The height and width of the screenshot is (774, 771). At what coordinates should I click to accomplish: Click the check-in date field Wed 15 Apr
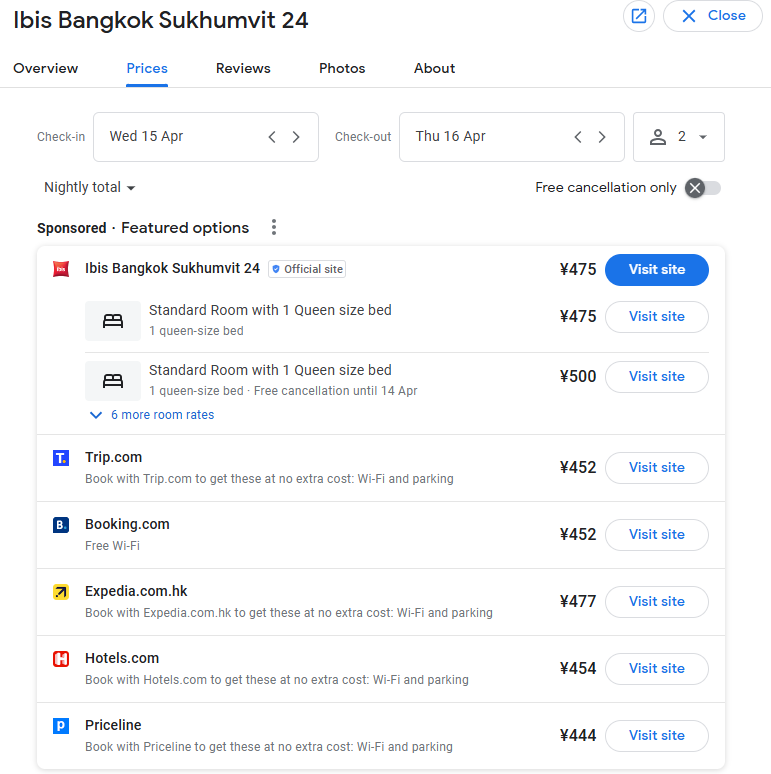pos(206,137)
